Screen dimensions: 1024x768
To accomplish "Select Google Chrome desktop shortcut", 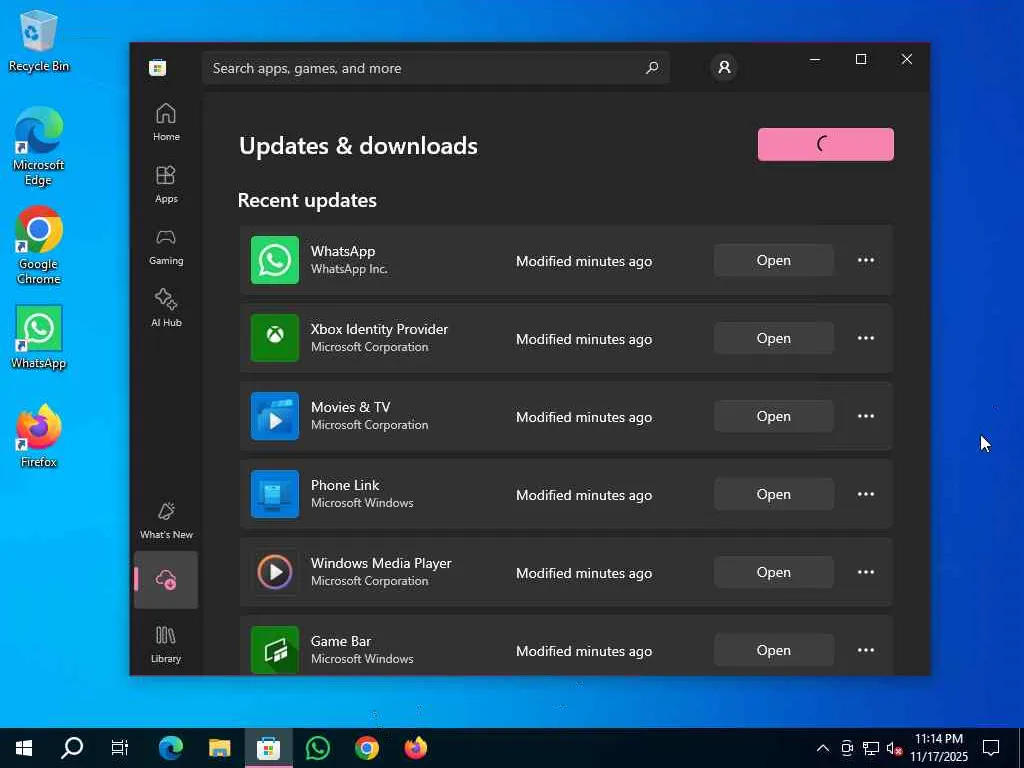I will pyautogui.click(x=39, y=246).
